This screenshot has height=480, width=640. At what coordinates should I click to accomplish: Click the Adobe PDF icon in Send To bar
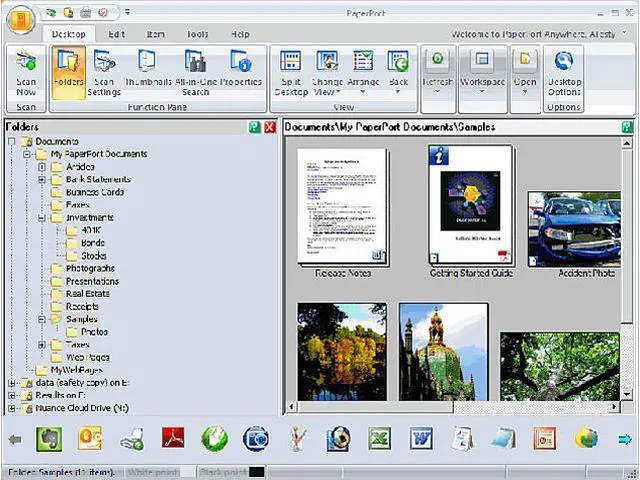click(174, 439)
